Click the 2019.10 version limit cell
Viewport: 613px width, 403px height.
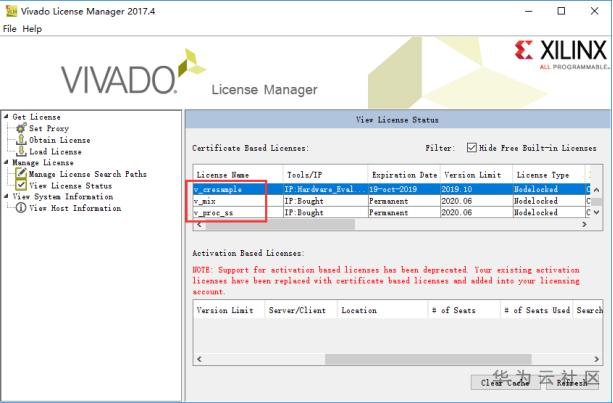coord(477,189)
